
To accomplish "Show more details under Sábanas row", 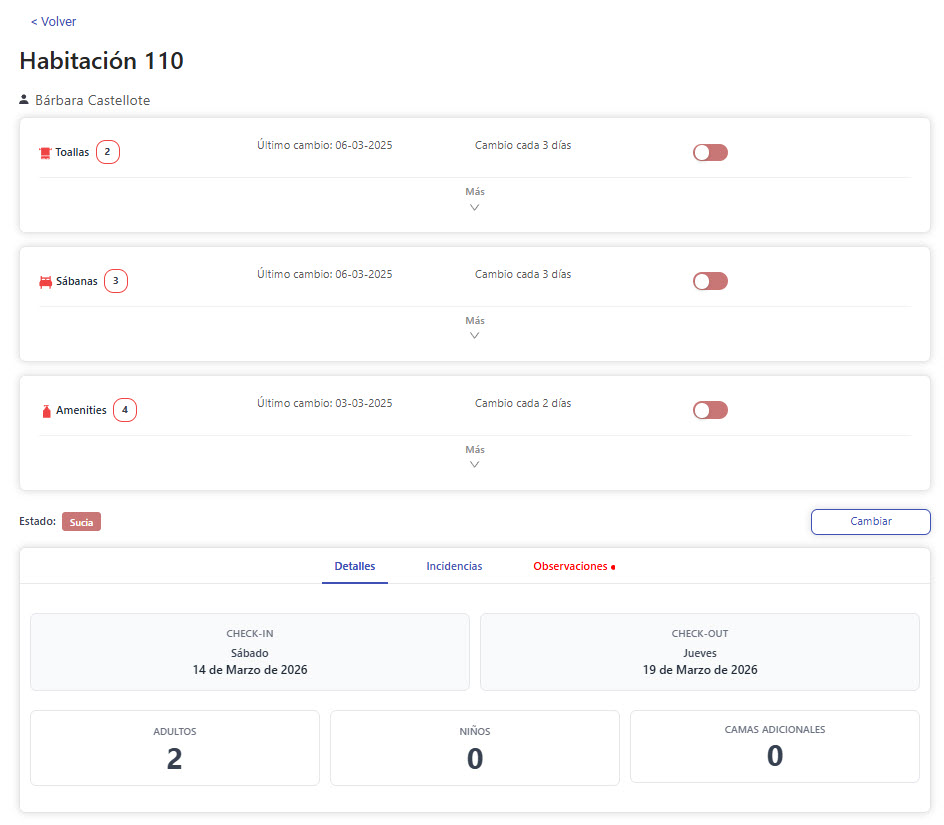I will coord(475,329).
